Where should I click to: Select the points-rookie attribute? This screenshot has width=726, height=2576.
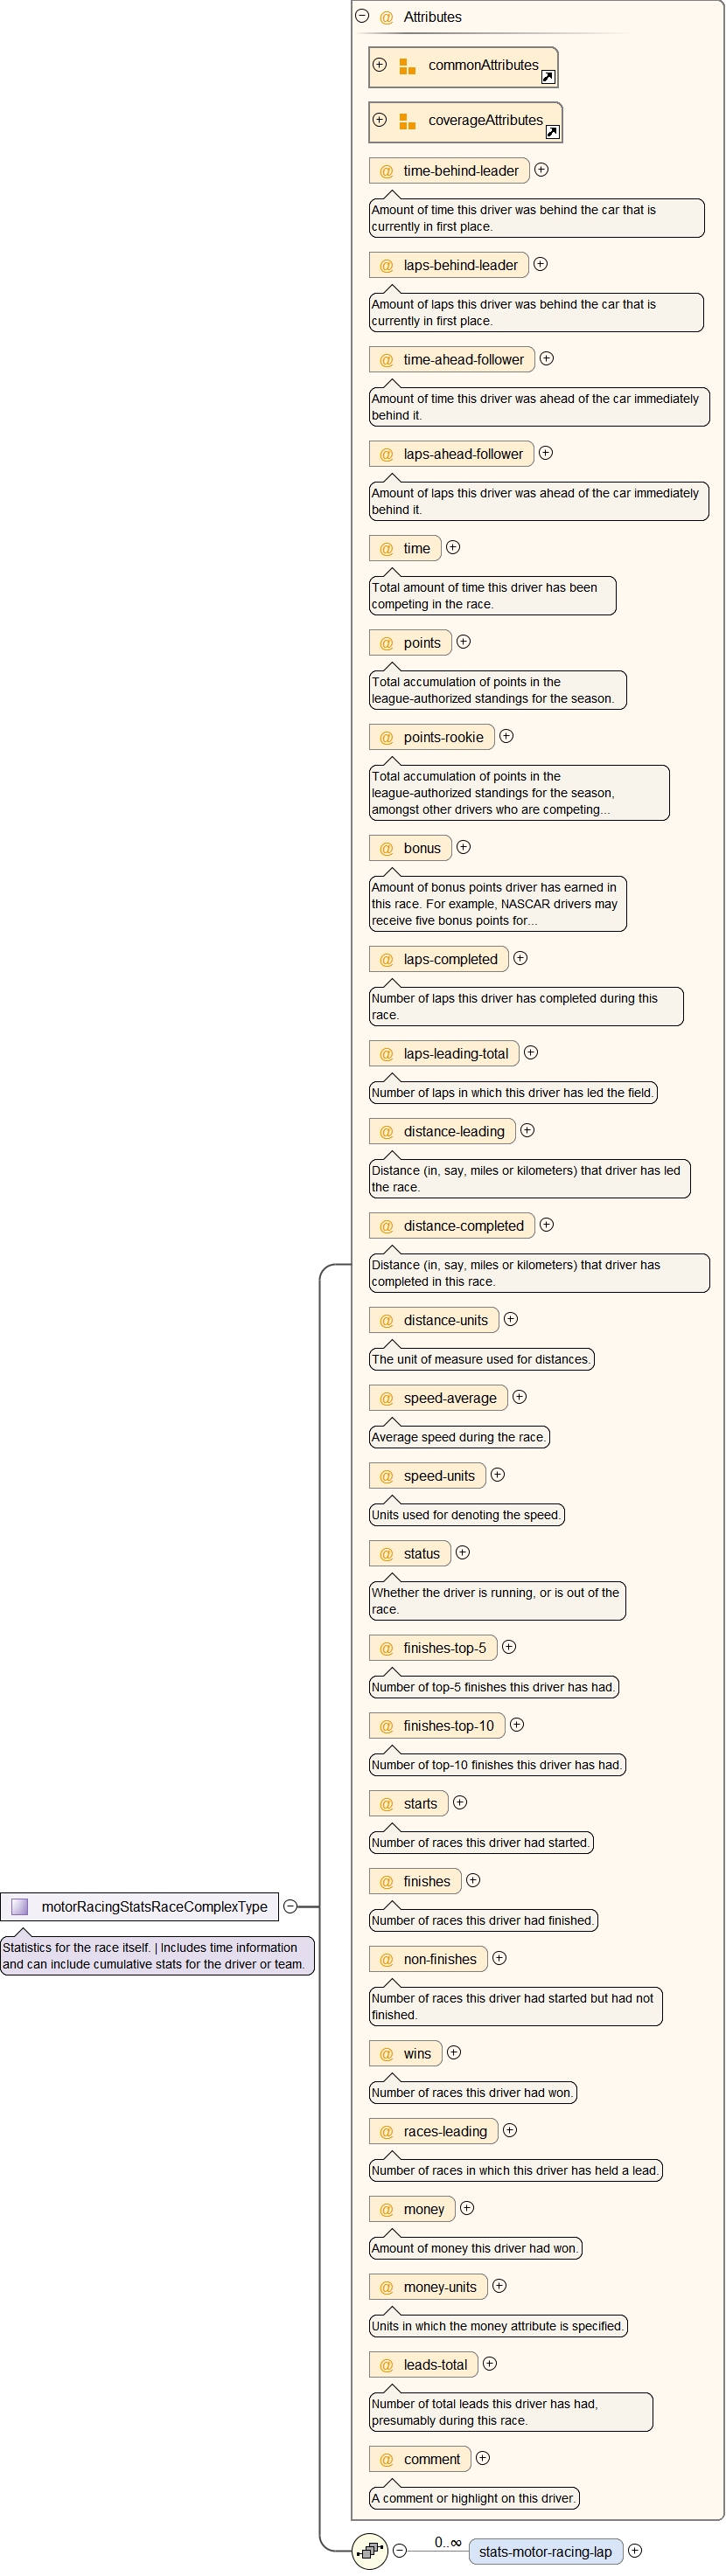pyautogui.click(x=442, y=737)
